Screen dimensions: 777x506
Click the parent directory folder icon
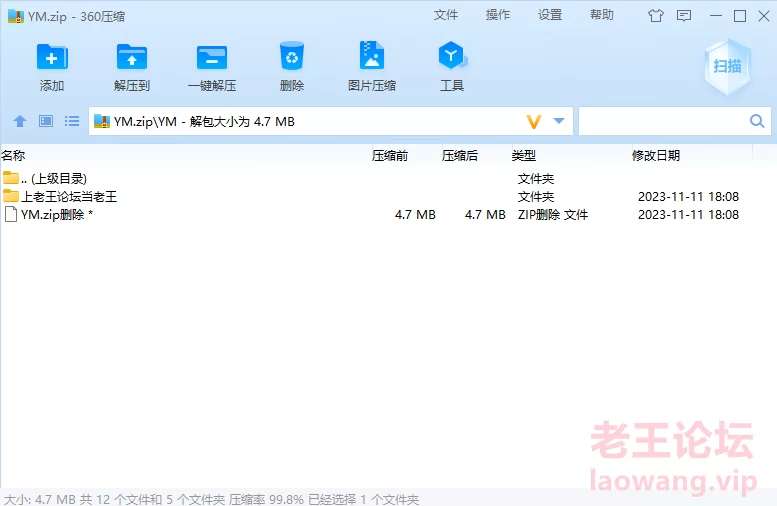(x=10, y=177)
